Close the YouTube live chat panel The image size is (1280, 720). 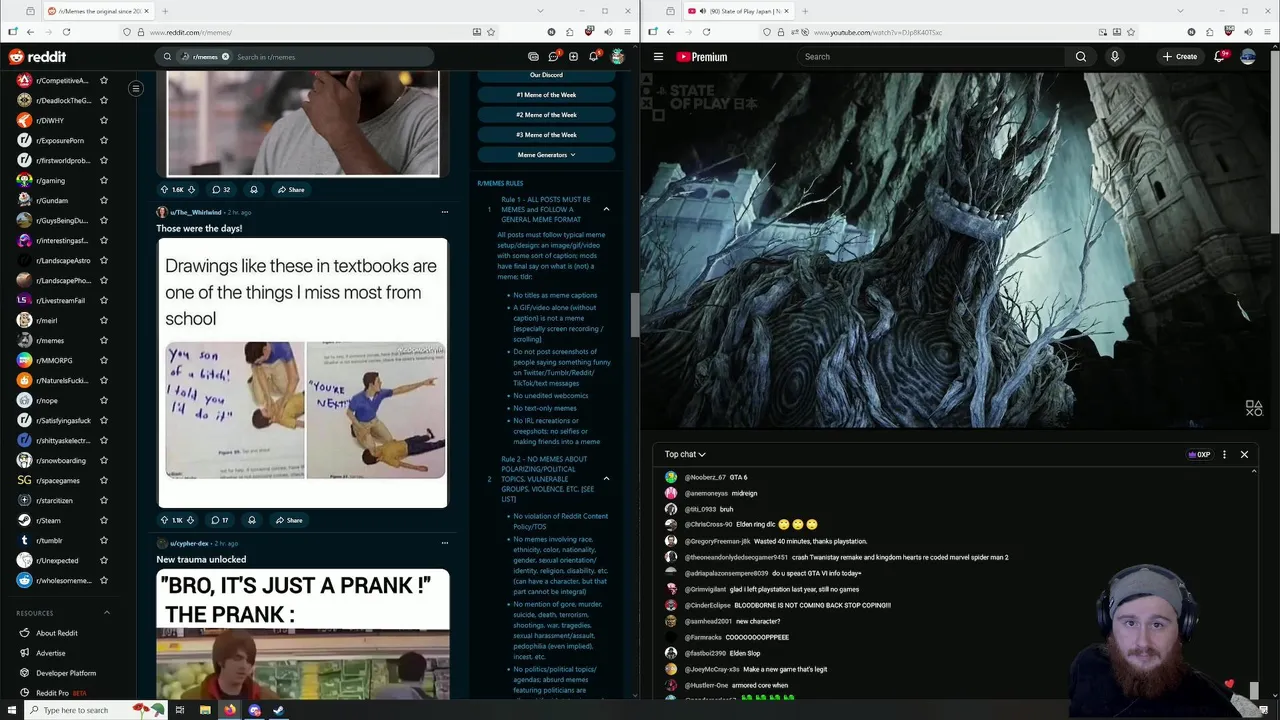(x=1244, y=455)
